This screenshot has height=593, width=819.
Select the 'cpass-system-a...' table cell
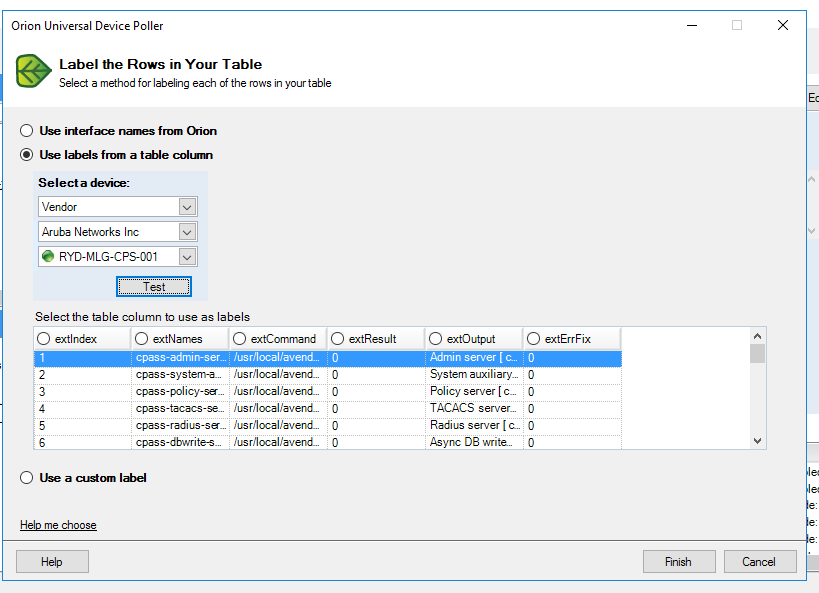[180, 375]
